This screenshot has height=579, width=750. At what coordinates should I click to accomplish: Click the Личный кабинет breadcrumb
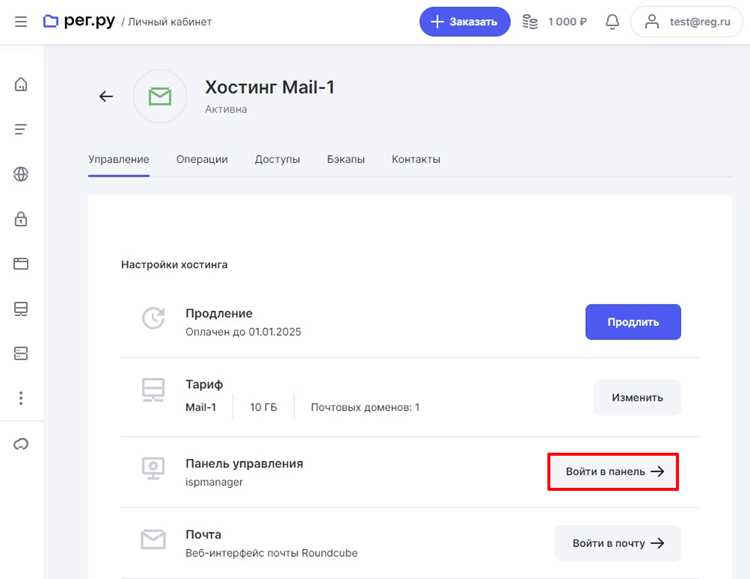(170, 22)
